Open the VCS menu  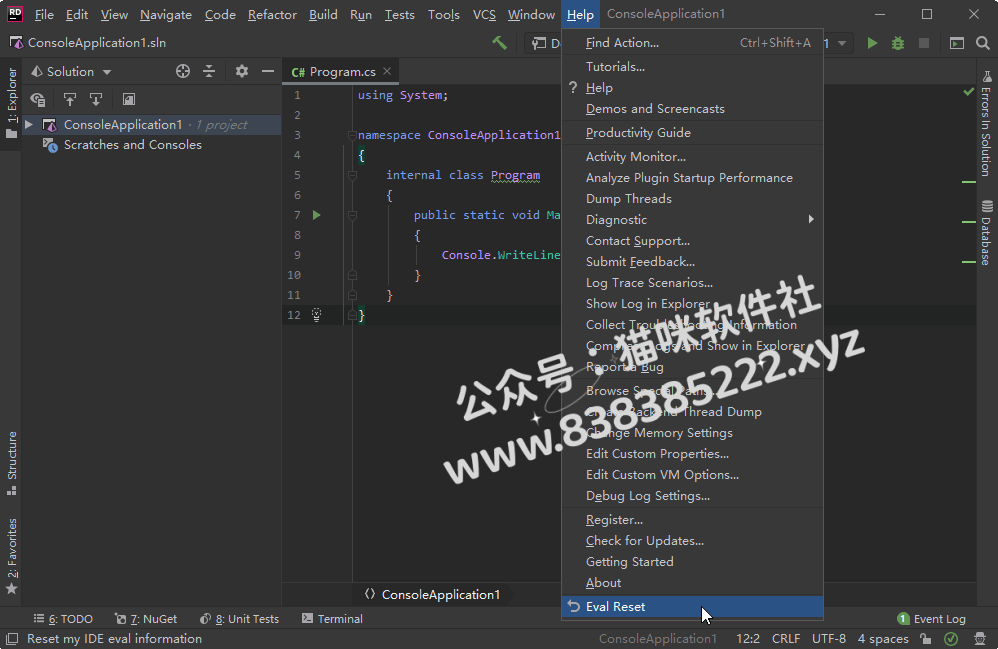pos(484,14)
